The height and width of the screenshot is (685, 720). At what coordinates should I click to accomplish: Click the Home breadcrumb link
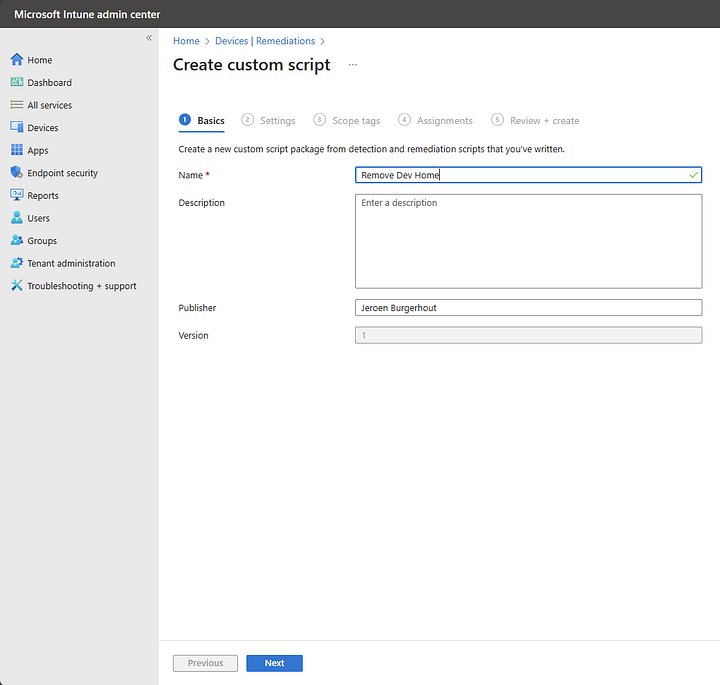pos(186,41)
